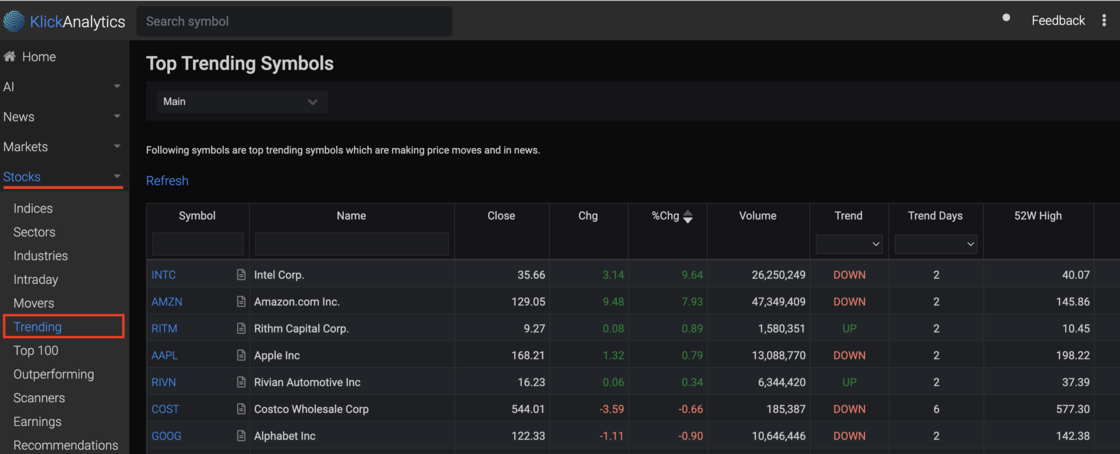Open Industries under Stocks

point(41,256)
